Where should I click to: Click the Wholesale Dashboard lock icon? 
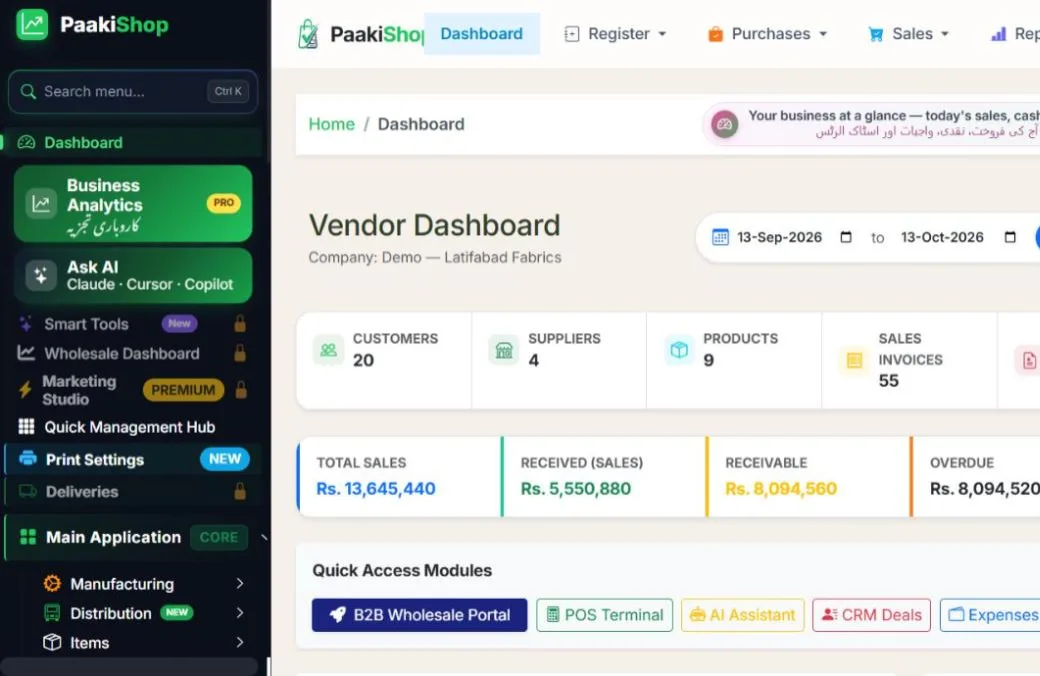pos(240,353)
